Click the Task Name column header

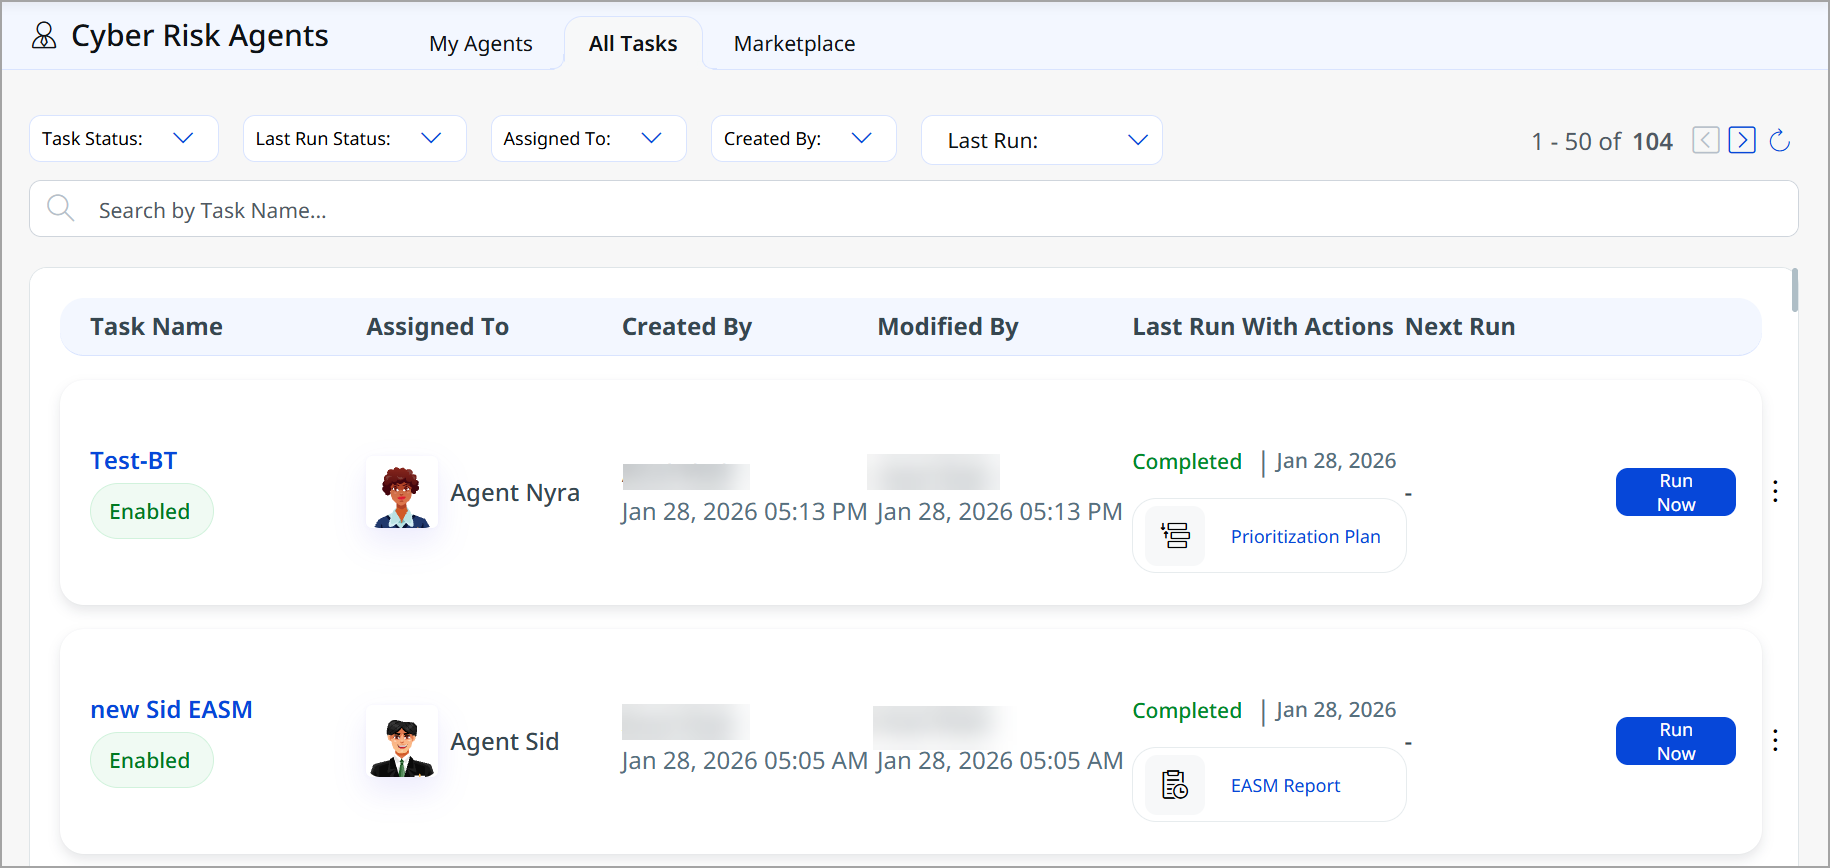pyautogui.click(x=157, y=327)
